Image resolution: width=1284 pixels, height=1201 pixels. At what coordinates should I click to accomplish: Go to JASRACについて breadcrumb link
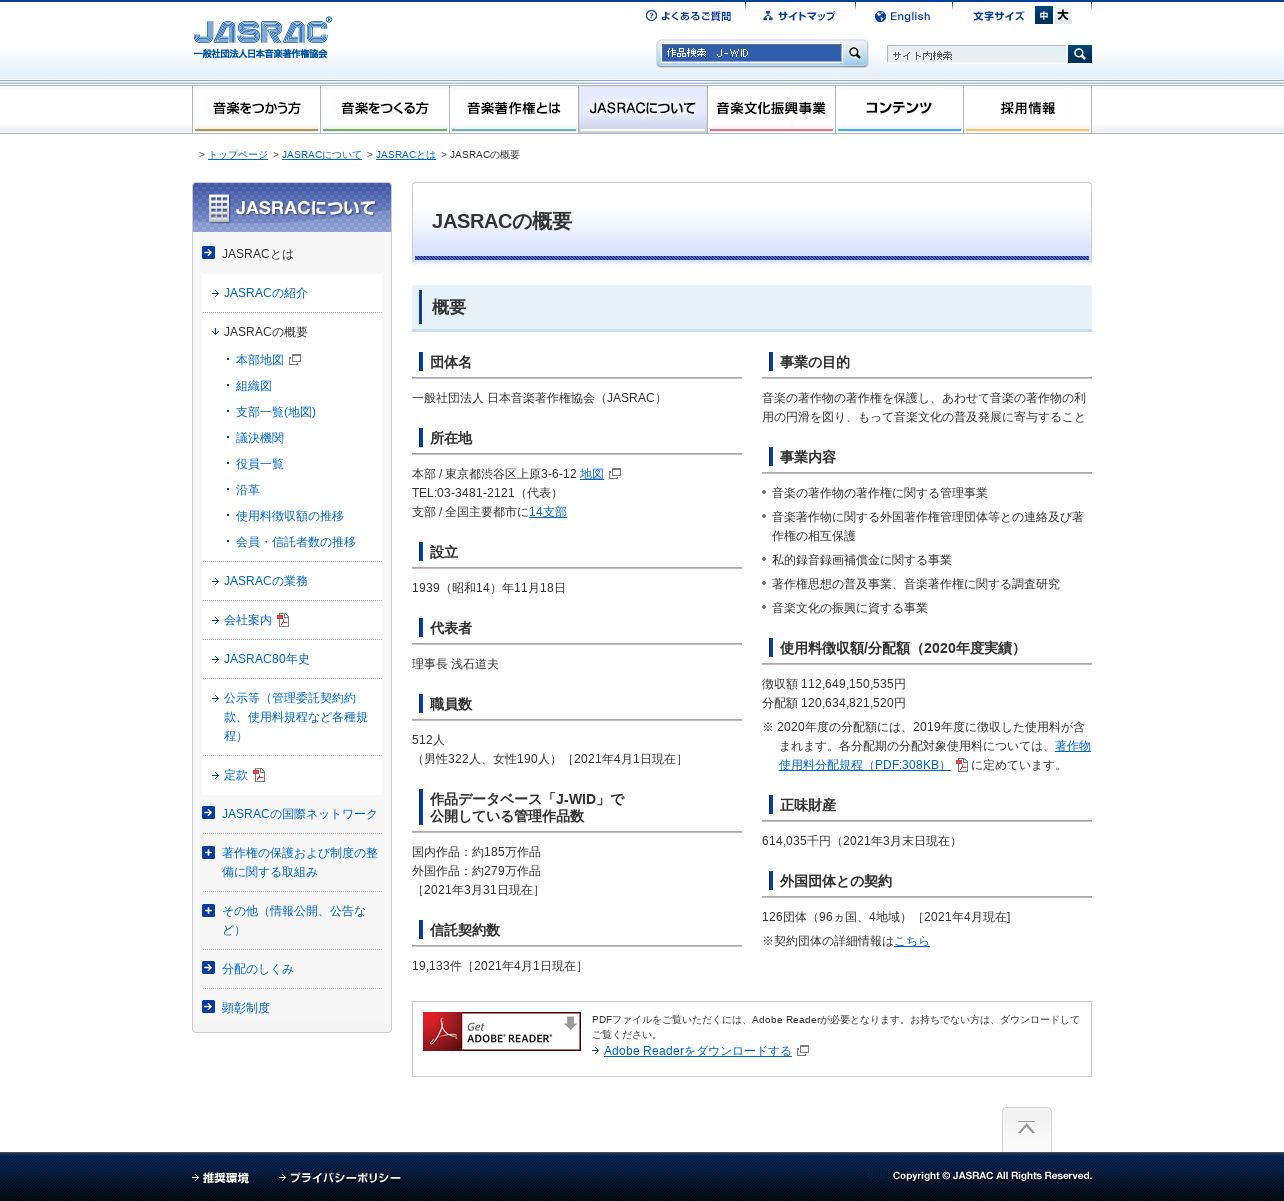322,155
